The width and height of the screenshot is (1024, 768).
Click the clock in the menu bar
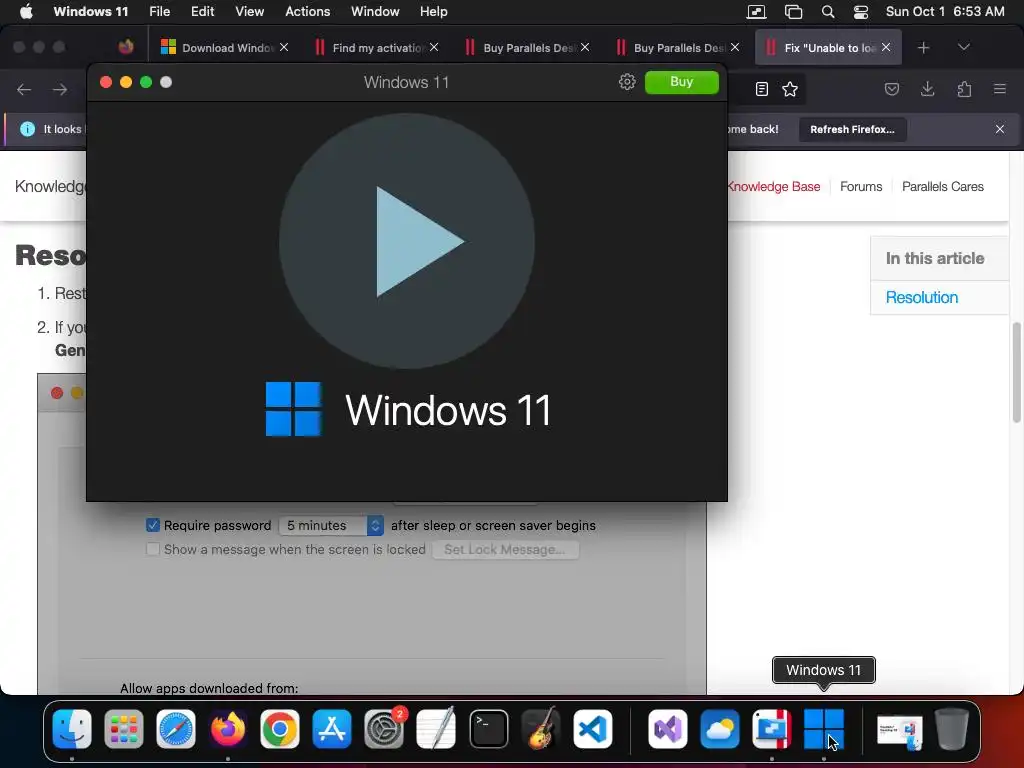coord(945,11)
